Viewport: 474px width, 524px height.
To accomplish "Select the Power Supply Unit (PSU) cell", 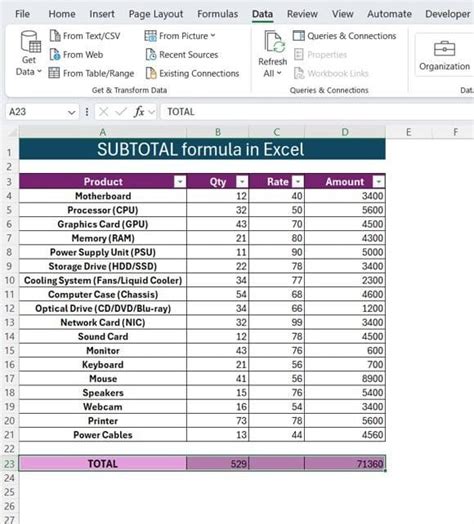I will 103,252.
